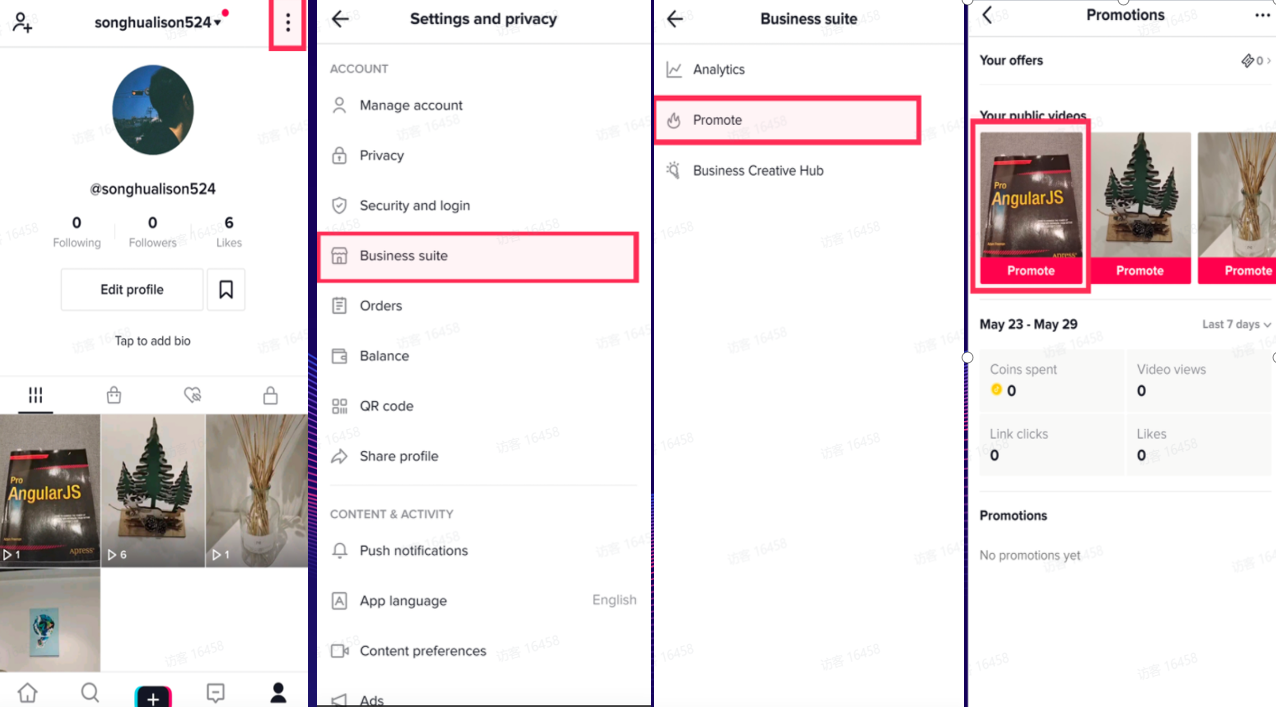Image resolution: width=1276 pixels, height=707 pixels.
Task: Open the search magnifier in the bottom bar
Action: click(90, 692)
